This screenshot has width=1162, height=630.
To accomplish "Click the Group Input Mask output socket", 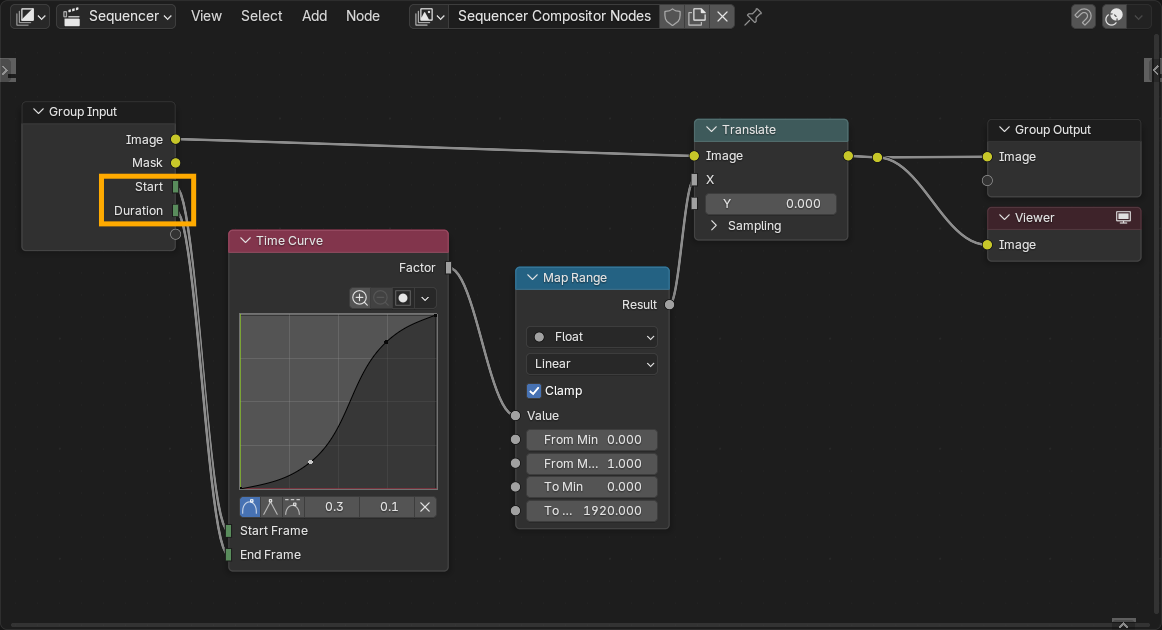I will pyautogui.click(x=176, y=163).
